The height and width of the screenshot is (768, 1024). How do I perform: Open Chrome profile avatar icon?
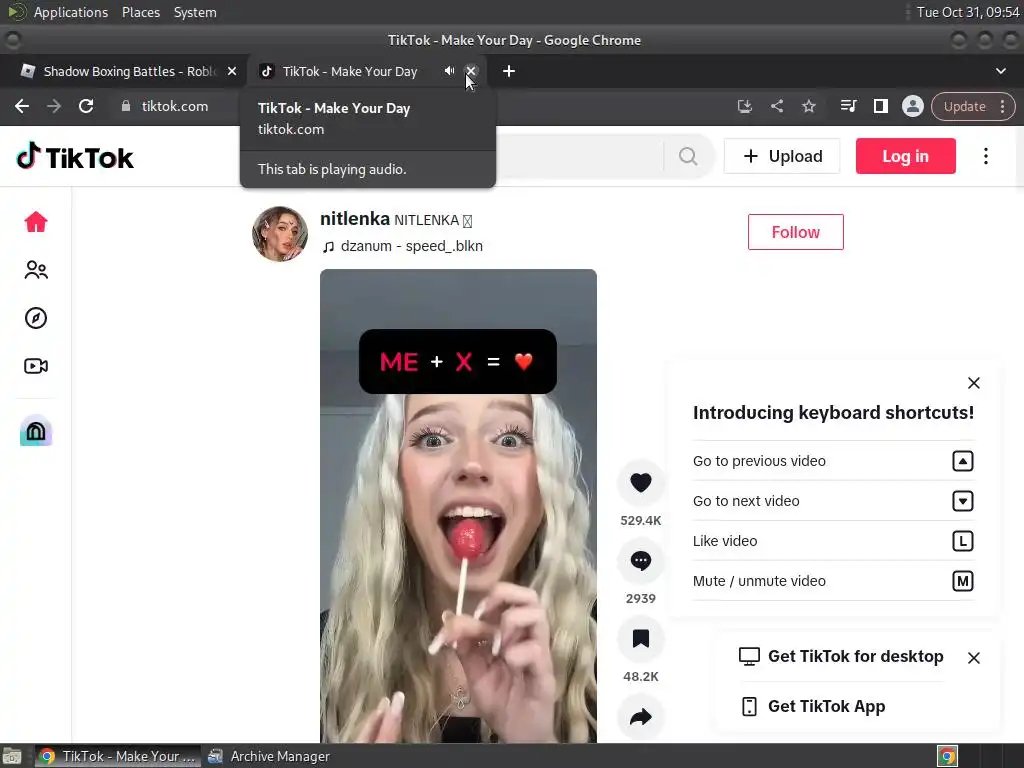click(912, 106)
